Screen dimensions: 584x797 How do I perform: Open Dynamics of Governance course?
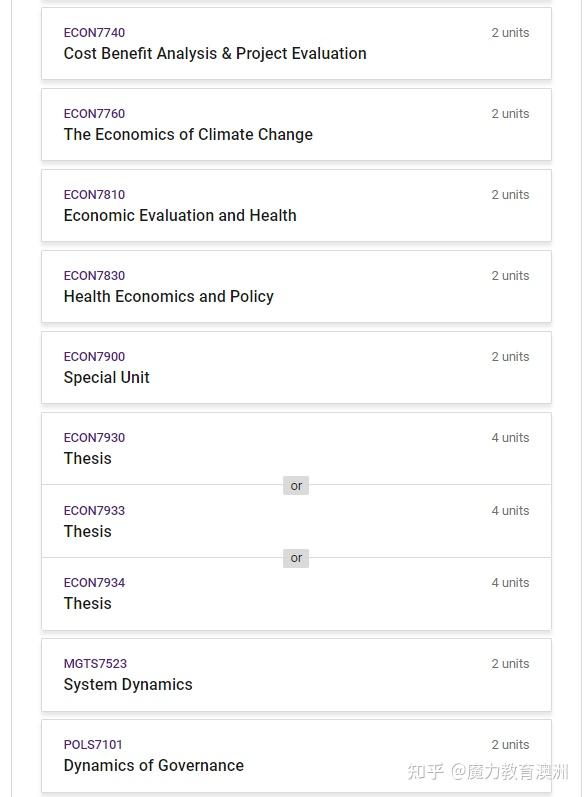[153, 765]
